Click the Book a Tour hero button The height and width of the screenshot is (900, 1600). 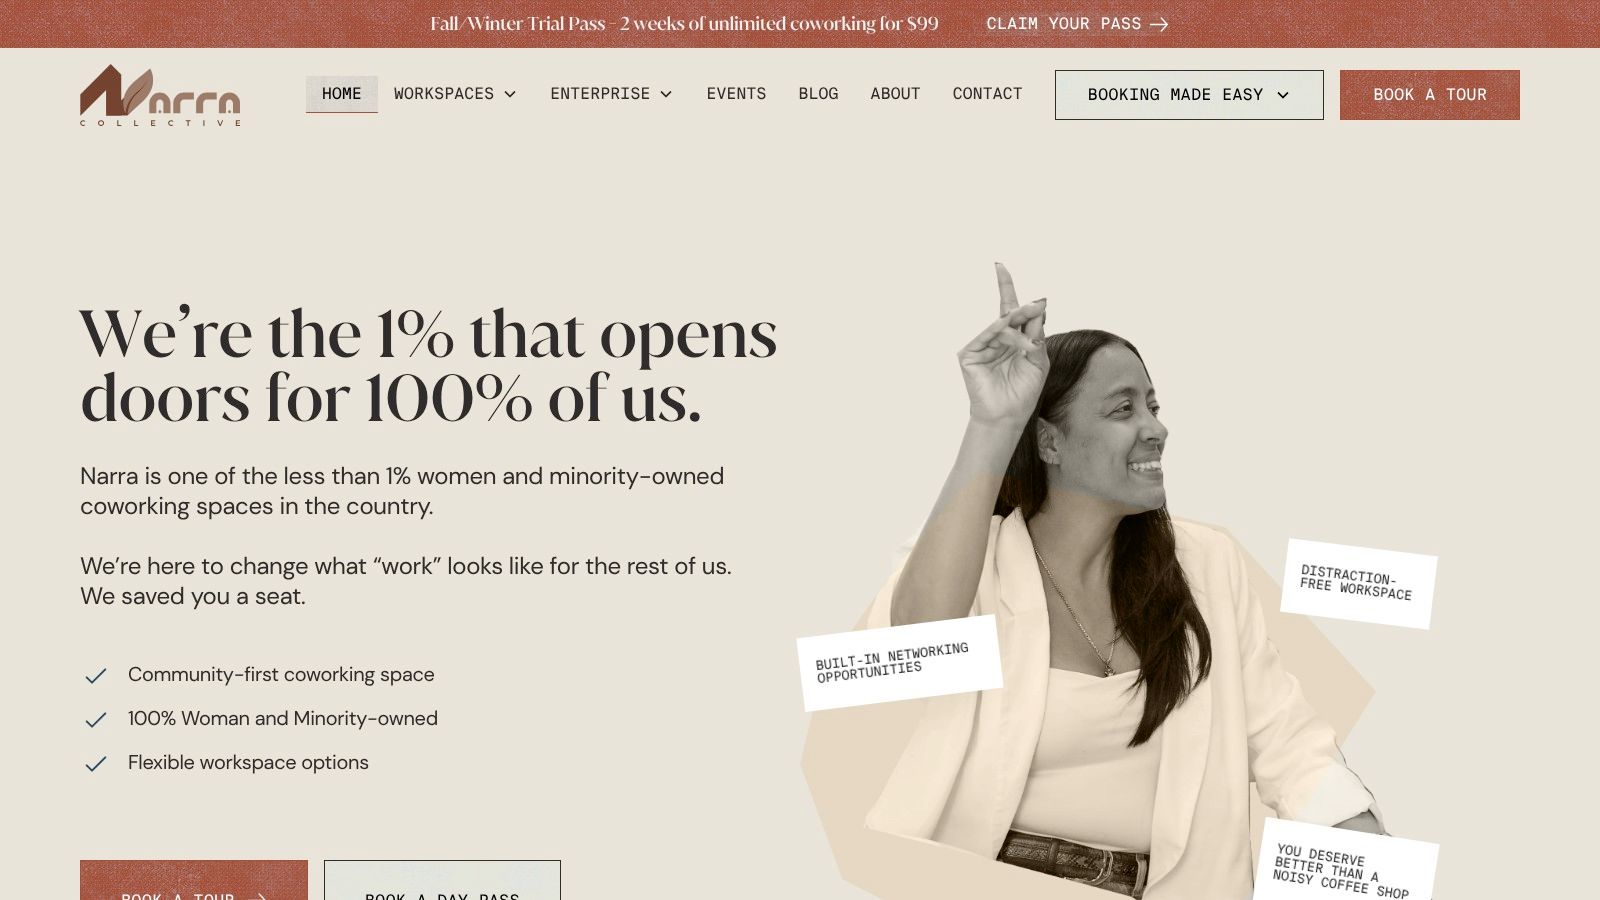click(x=194, y=881)
